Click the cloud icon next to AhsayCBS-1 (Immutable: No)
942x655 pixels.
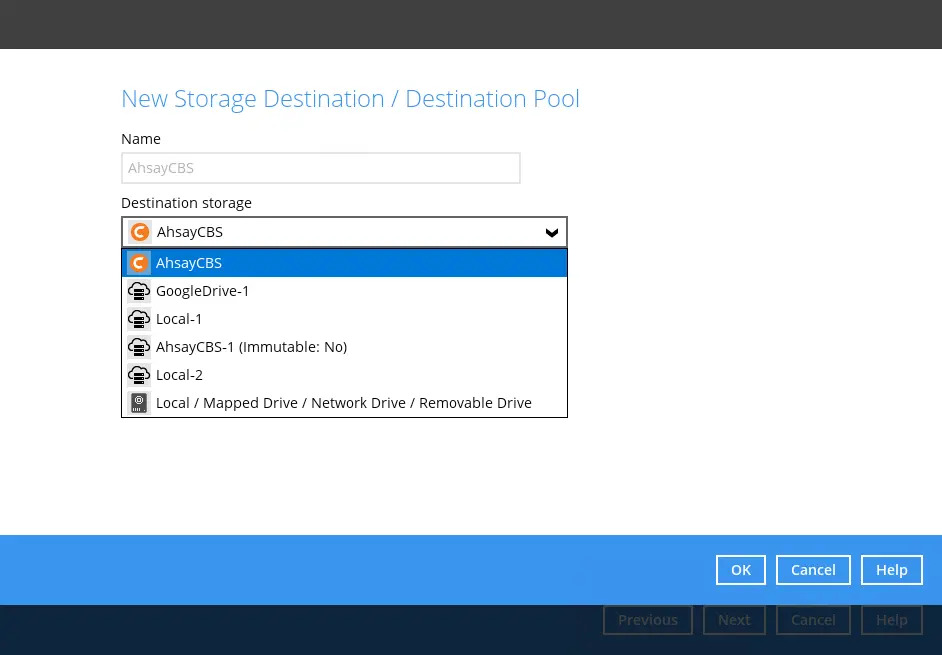tap(139, 347)
